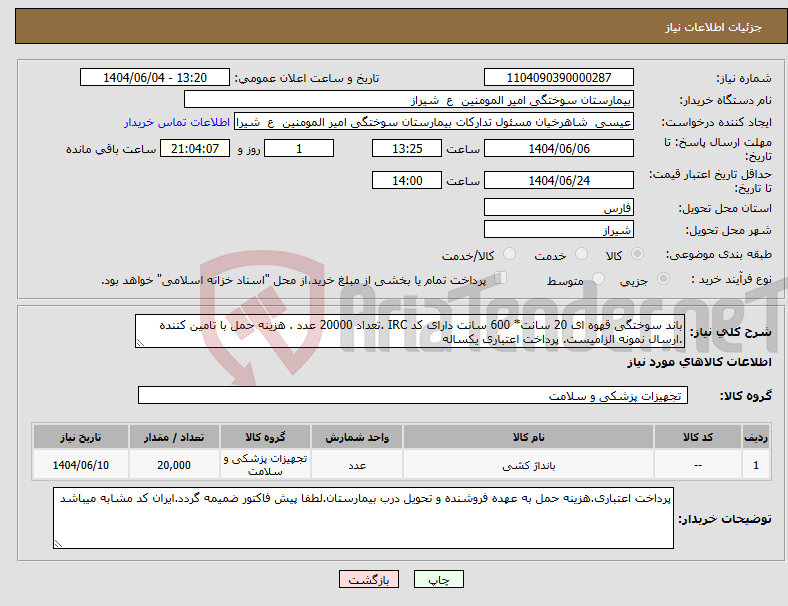This screenshot has width=788, height=606.
Task: Click the نوع فرآیند خرید label
Action: (x=731, y=279)
